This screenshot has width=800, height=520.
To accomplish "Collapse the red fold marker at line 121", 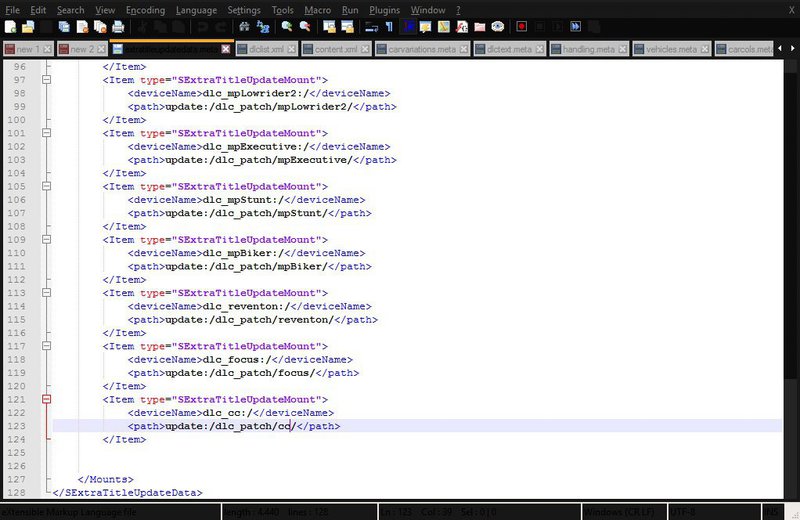I will coord(46,400).
